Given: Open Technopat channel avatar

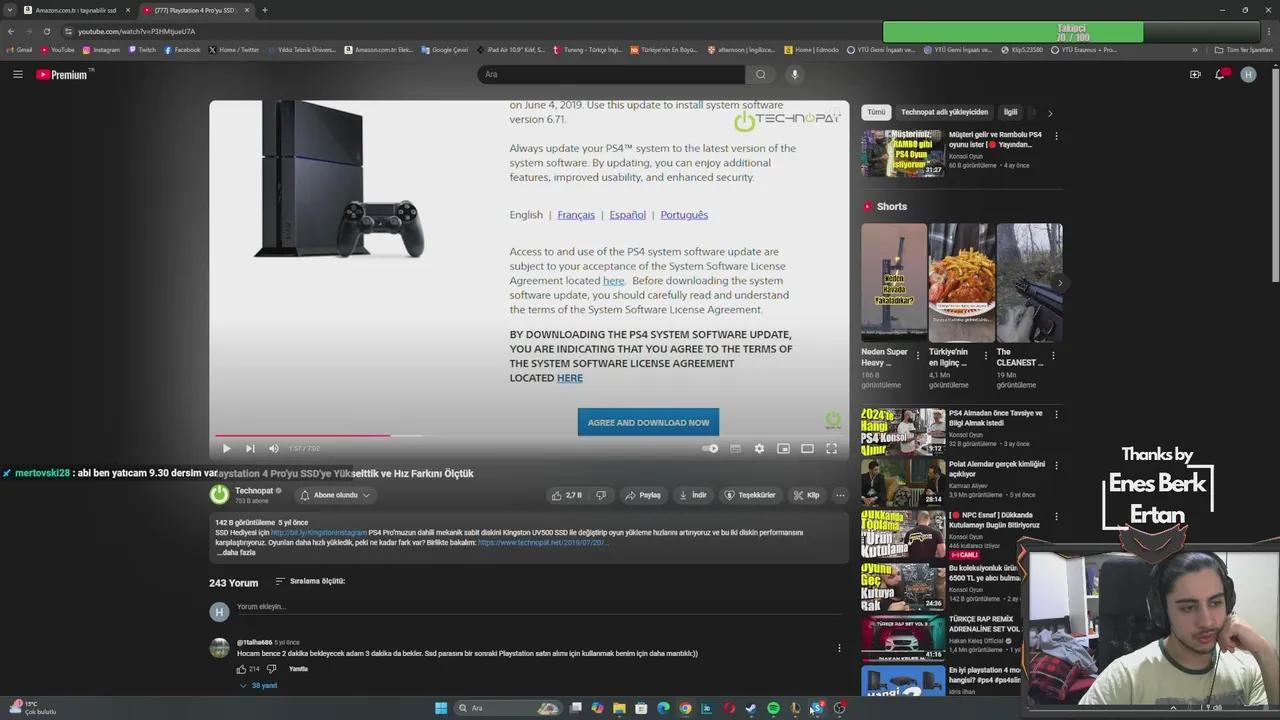Looking at the screenshot, I should click(x=219, y=494).
